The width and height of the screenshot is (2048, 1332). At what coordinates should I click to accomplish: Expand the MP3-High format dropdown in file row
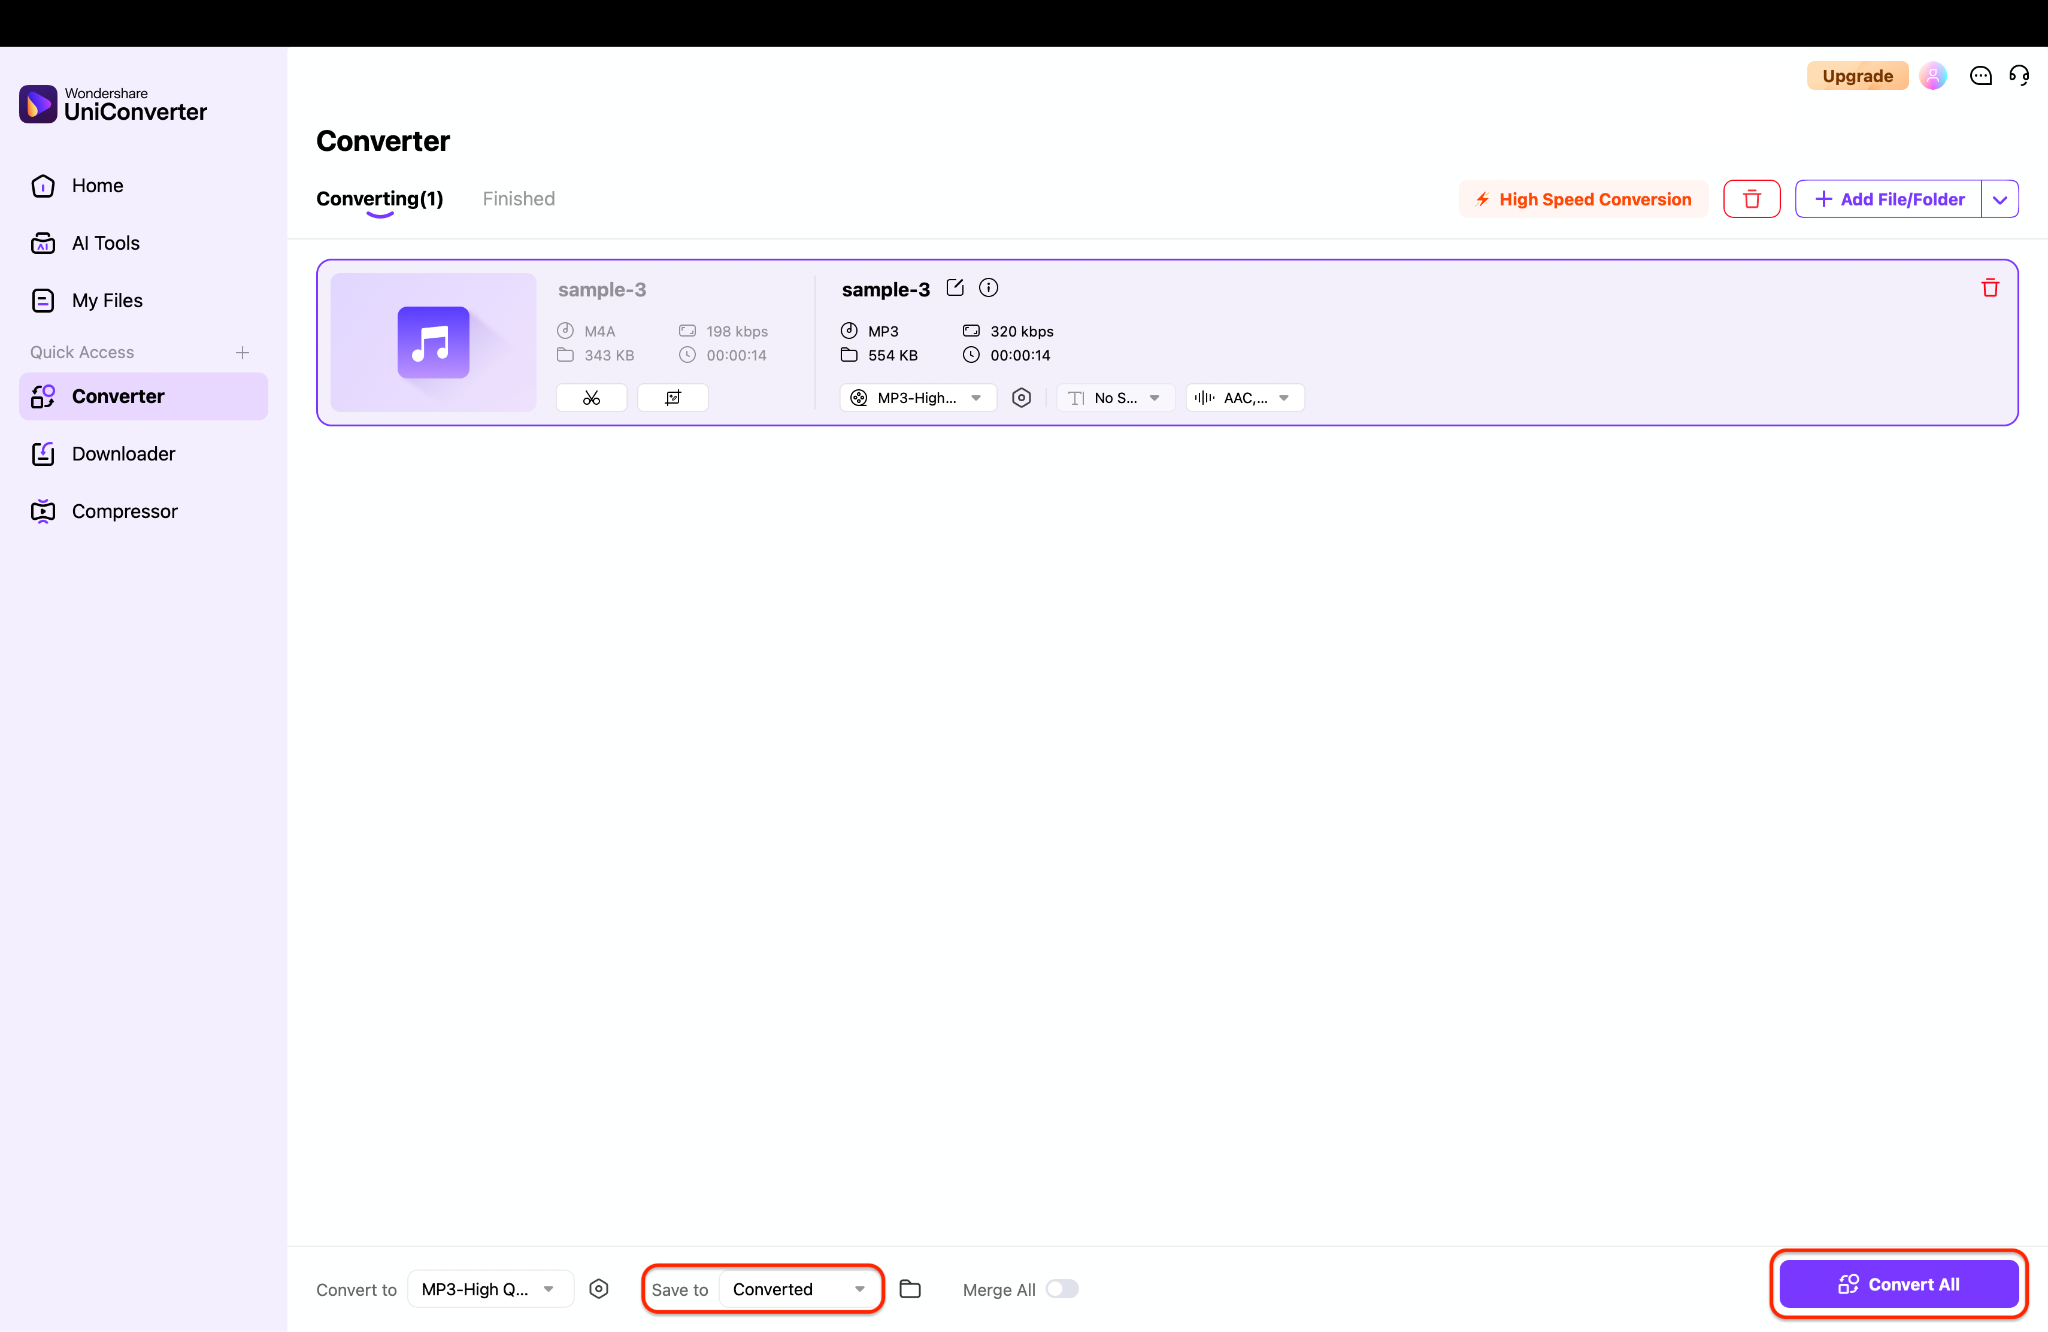tap(918, 398)
